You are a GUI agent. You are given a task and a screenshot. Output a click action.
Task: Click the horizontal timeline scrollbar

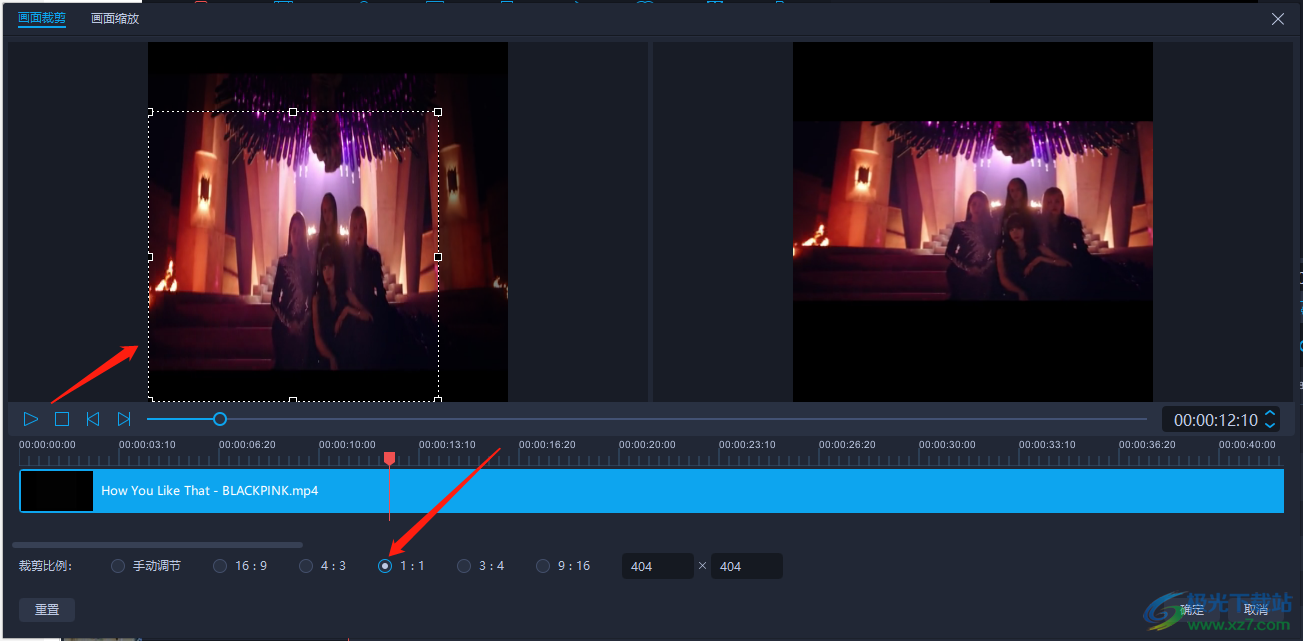(x=157, y=545)
